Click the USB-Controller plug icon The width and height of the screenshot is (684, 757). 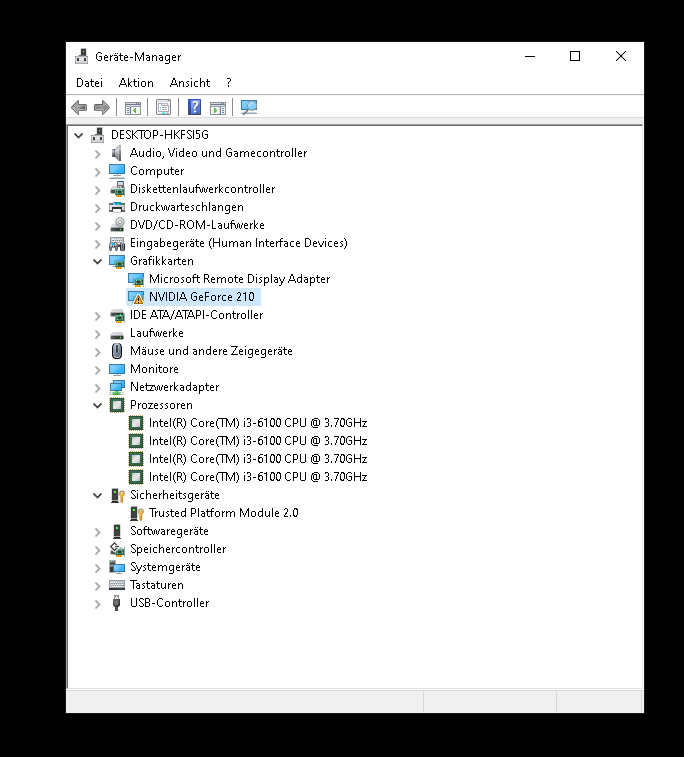[x=116, y=603]
